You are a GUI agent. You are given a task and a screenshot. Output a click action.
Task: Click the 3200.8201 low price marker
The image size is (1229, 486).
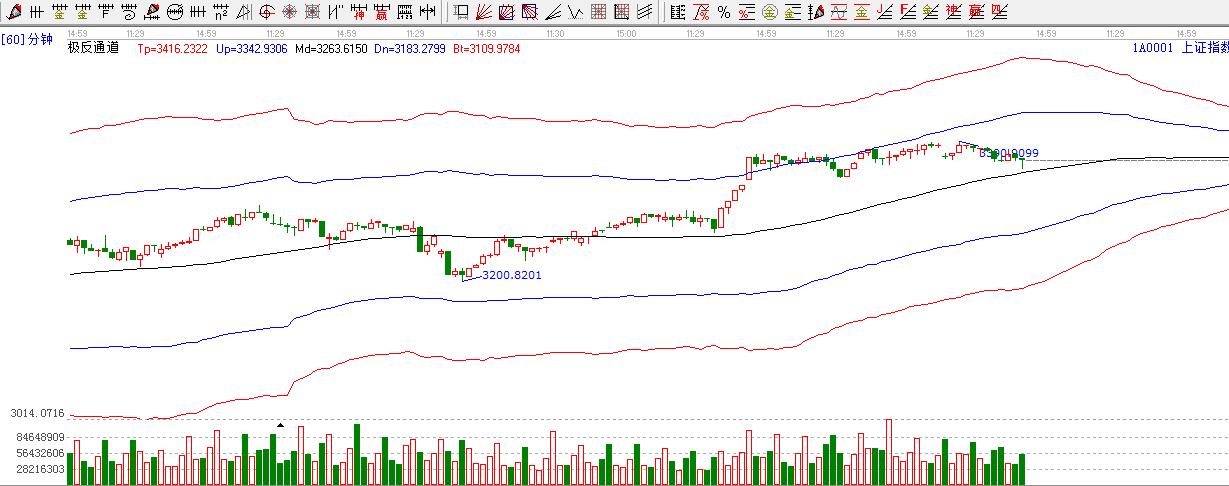click(x=511, y=275)
